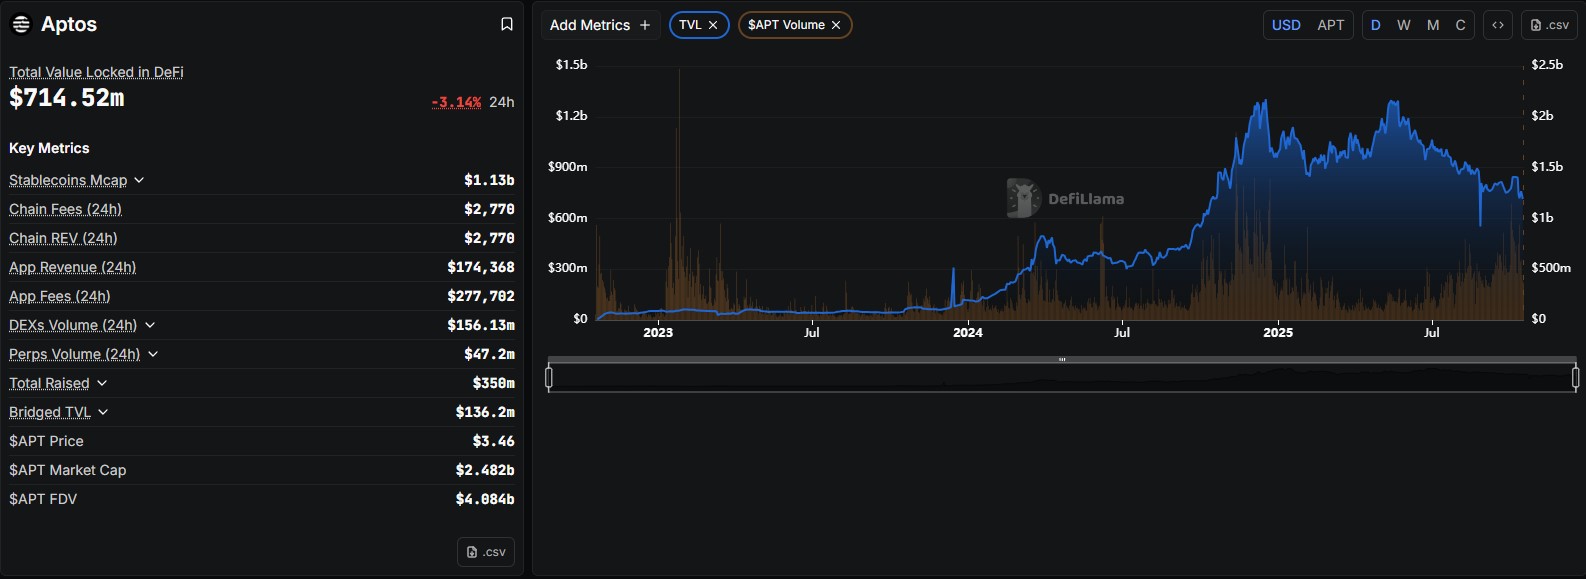The width and height of the screenshot is (1586, 579).
Task: Select monthly (M) chart interval
Action: click(1433, 25)
